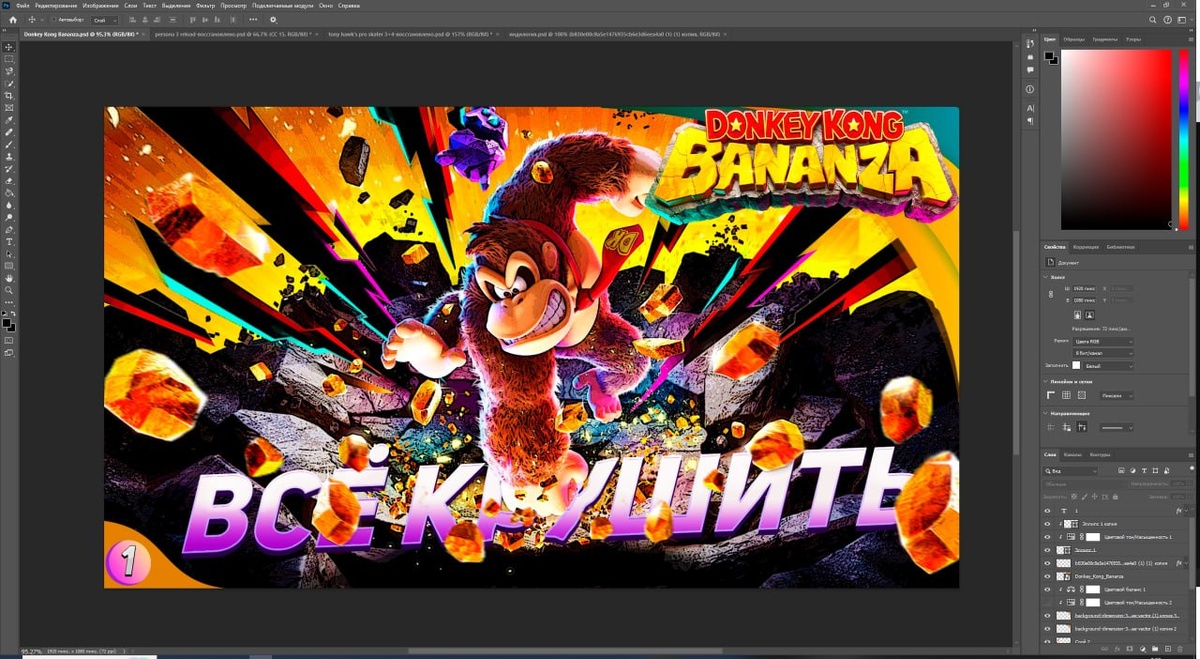This screenshot has height=659, width=1200.
Task: Create a new layer via plus icon
Action: pyautogui.click(x=1168, y=649)
